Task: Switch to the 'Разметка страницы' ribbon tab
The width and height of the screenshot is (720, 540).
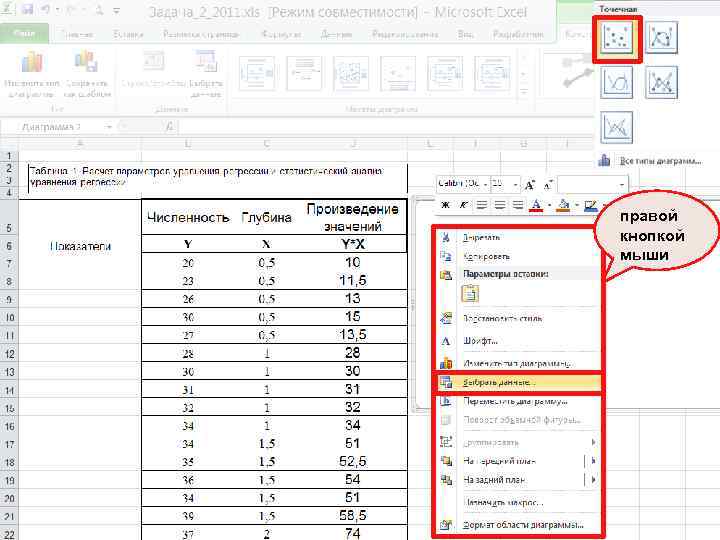Action: tap(201, 34)
